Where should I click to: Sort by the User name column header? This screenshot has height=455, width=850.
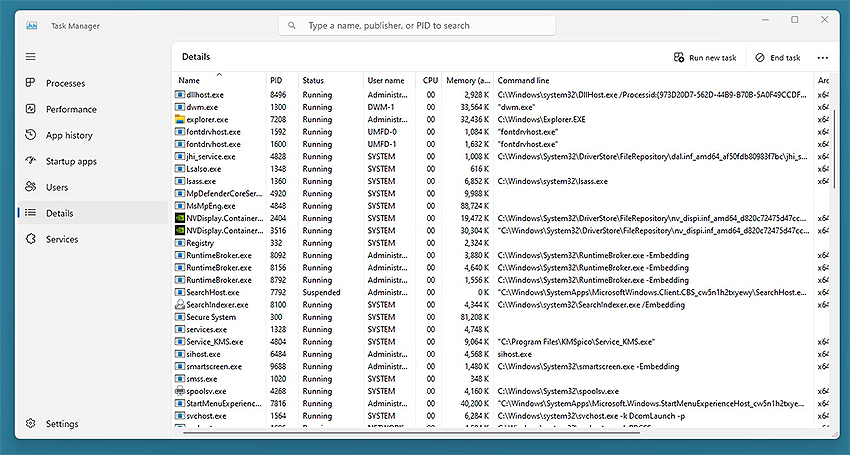389,80
